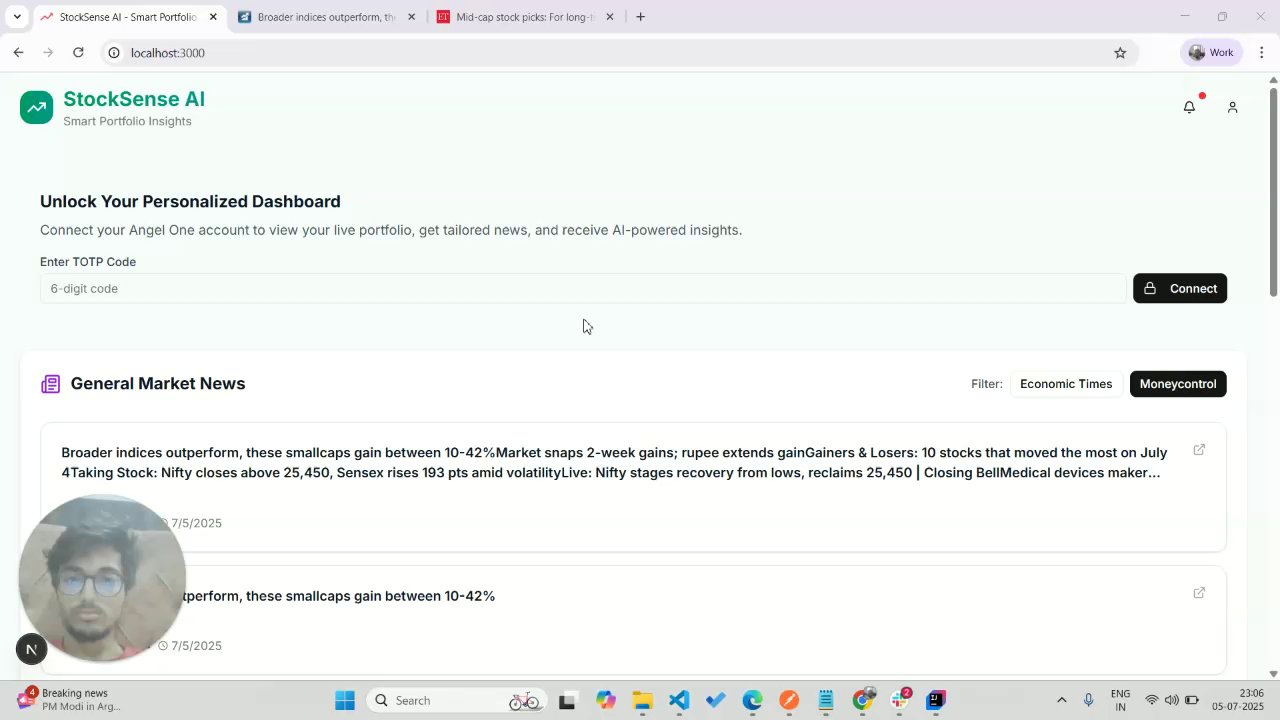
Task: Open the user profile icon
Action: pyautogui.click(x=1232, y=107)
